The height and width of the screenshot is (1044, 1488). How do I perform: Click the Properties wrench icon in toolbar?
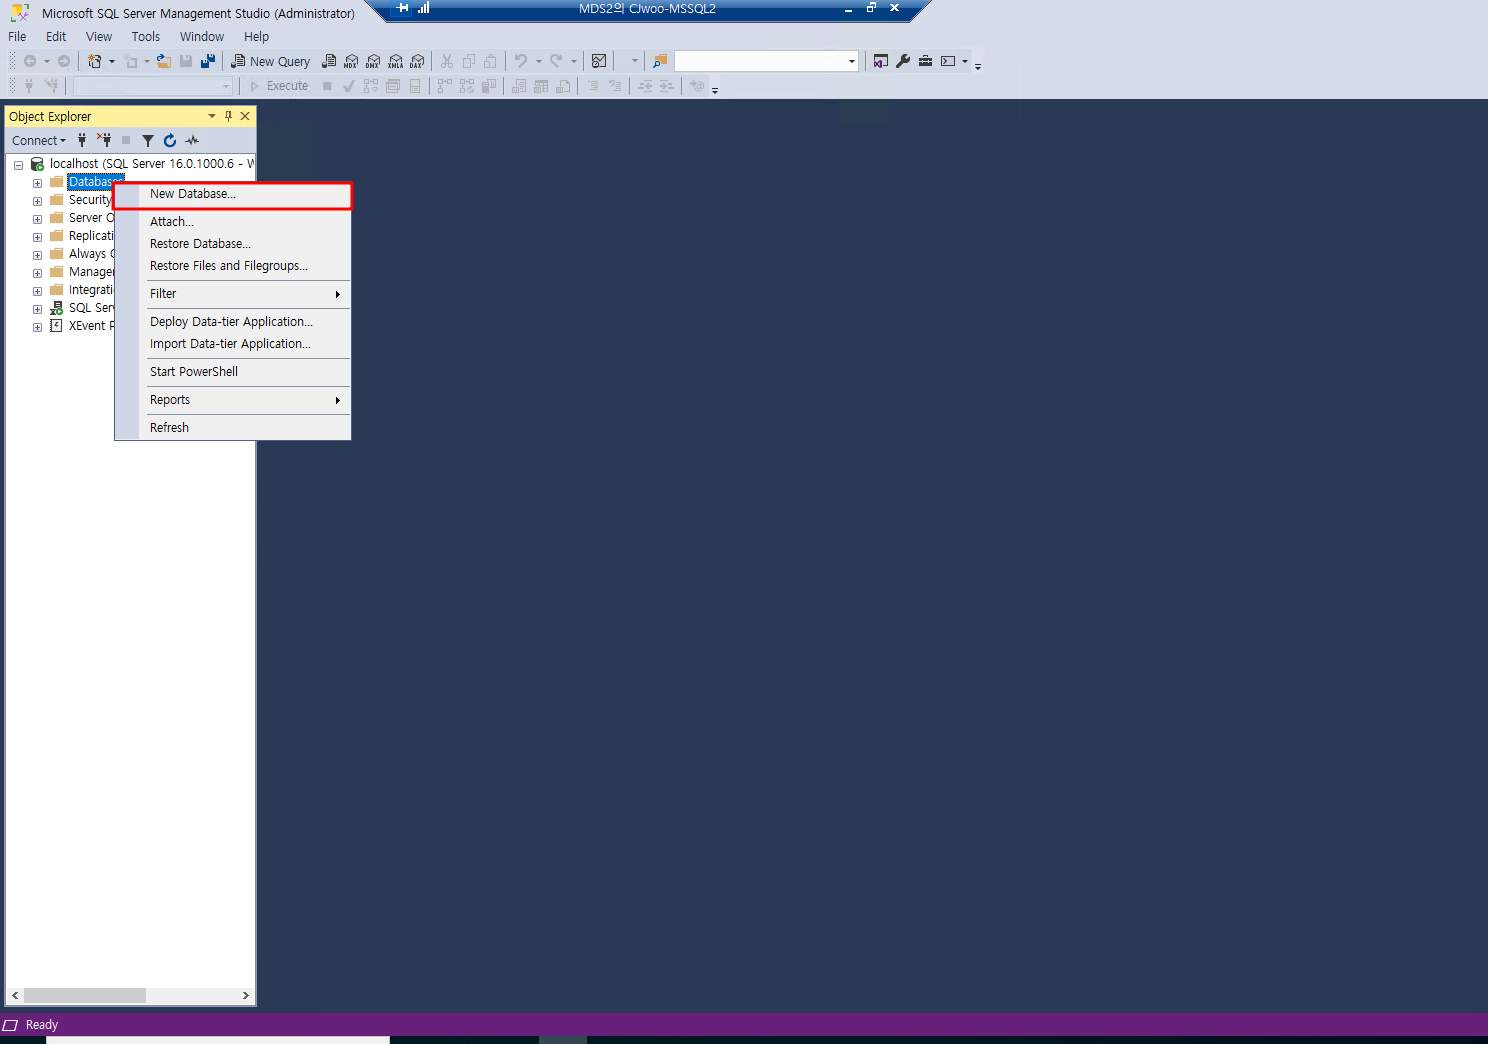(903, 61)
